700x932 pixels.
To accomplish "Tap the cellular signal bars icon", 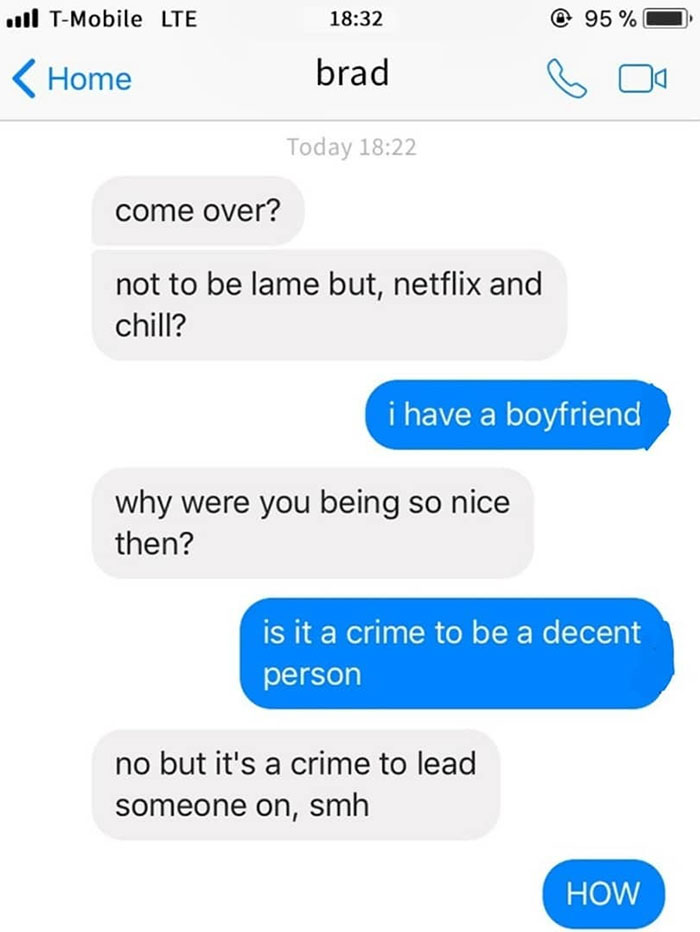I will pos(22,18).
